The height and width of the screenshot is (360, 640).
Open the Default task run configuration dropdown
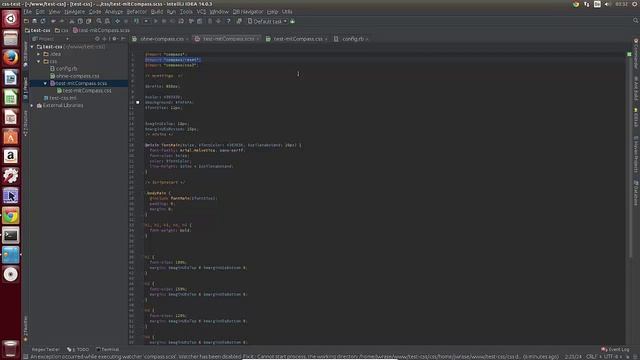(x=267, y=21)
